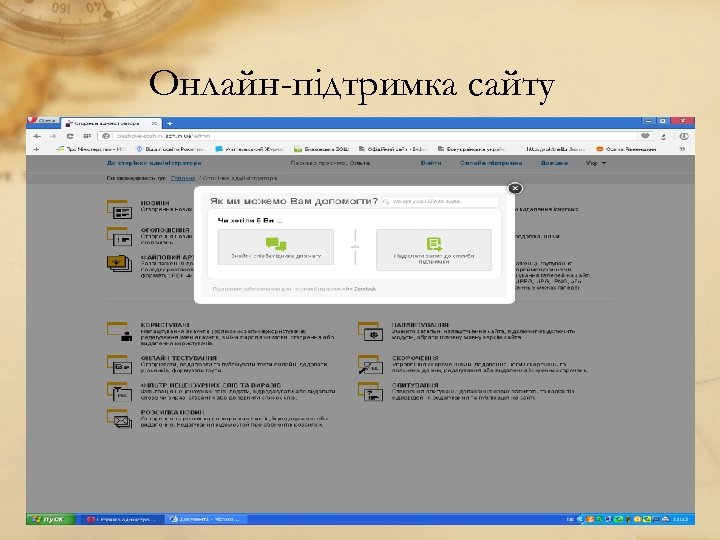Open the 'Офіційний сайт' bookmark
Image resolution: width=720 pixels, height=540 pixels.
click(393, 149)
